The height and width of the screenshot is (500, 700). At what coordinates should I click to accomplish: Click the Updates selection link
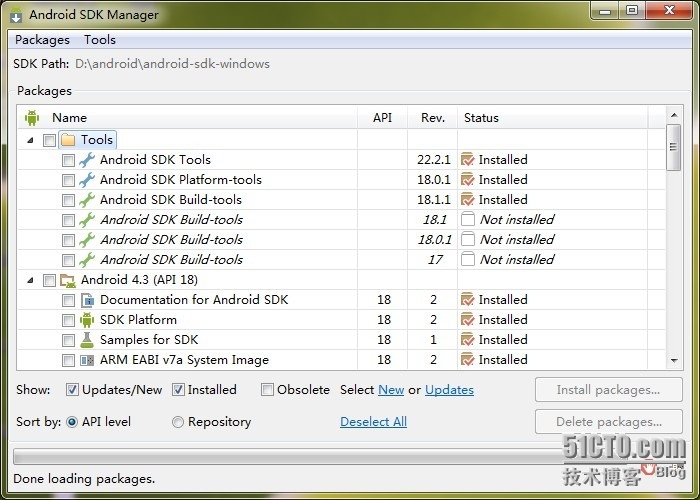tap(449, 390)
